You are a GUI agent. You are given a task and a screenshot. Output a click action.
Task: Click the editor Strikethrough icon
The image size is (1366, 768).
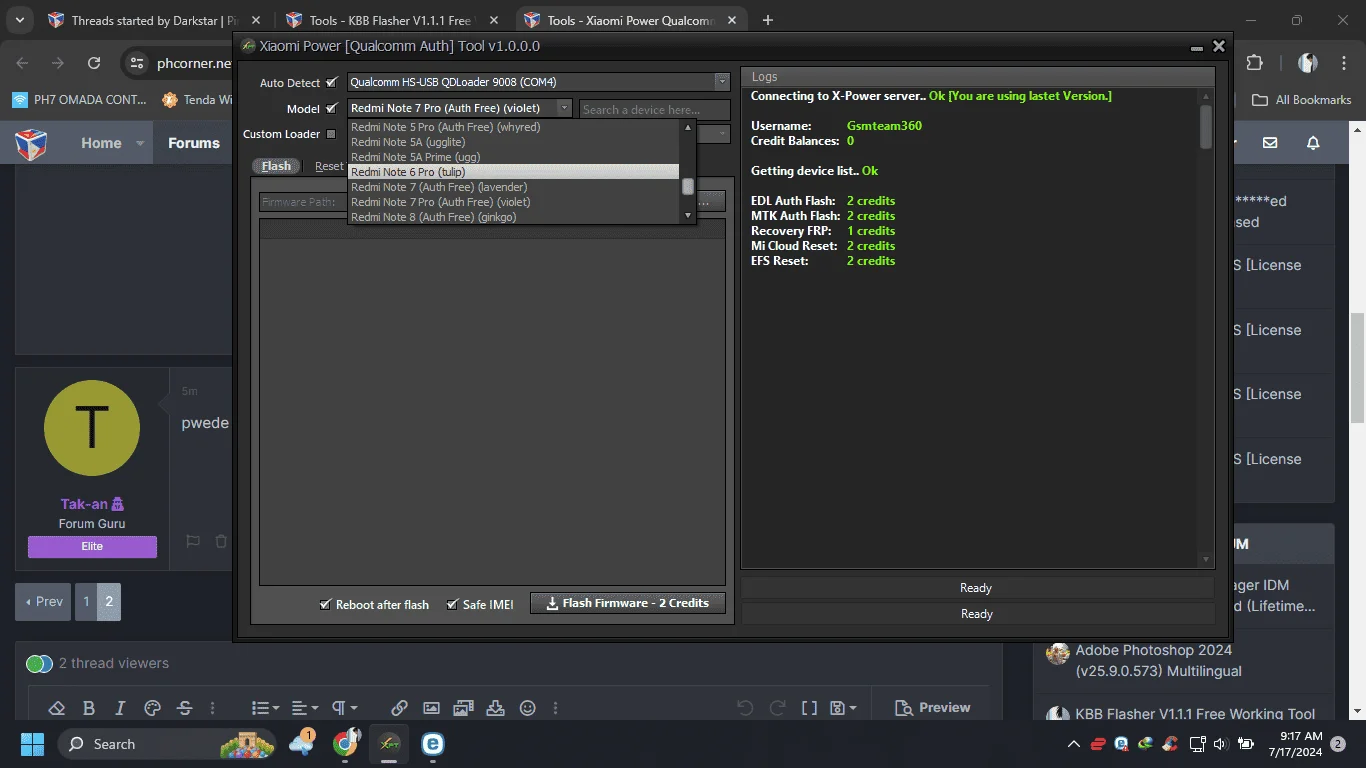184,708
